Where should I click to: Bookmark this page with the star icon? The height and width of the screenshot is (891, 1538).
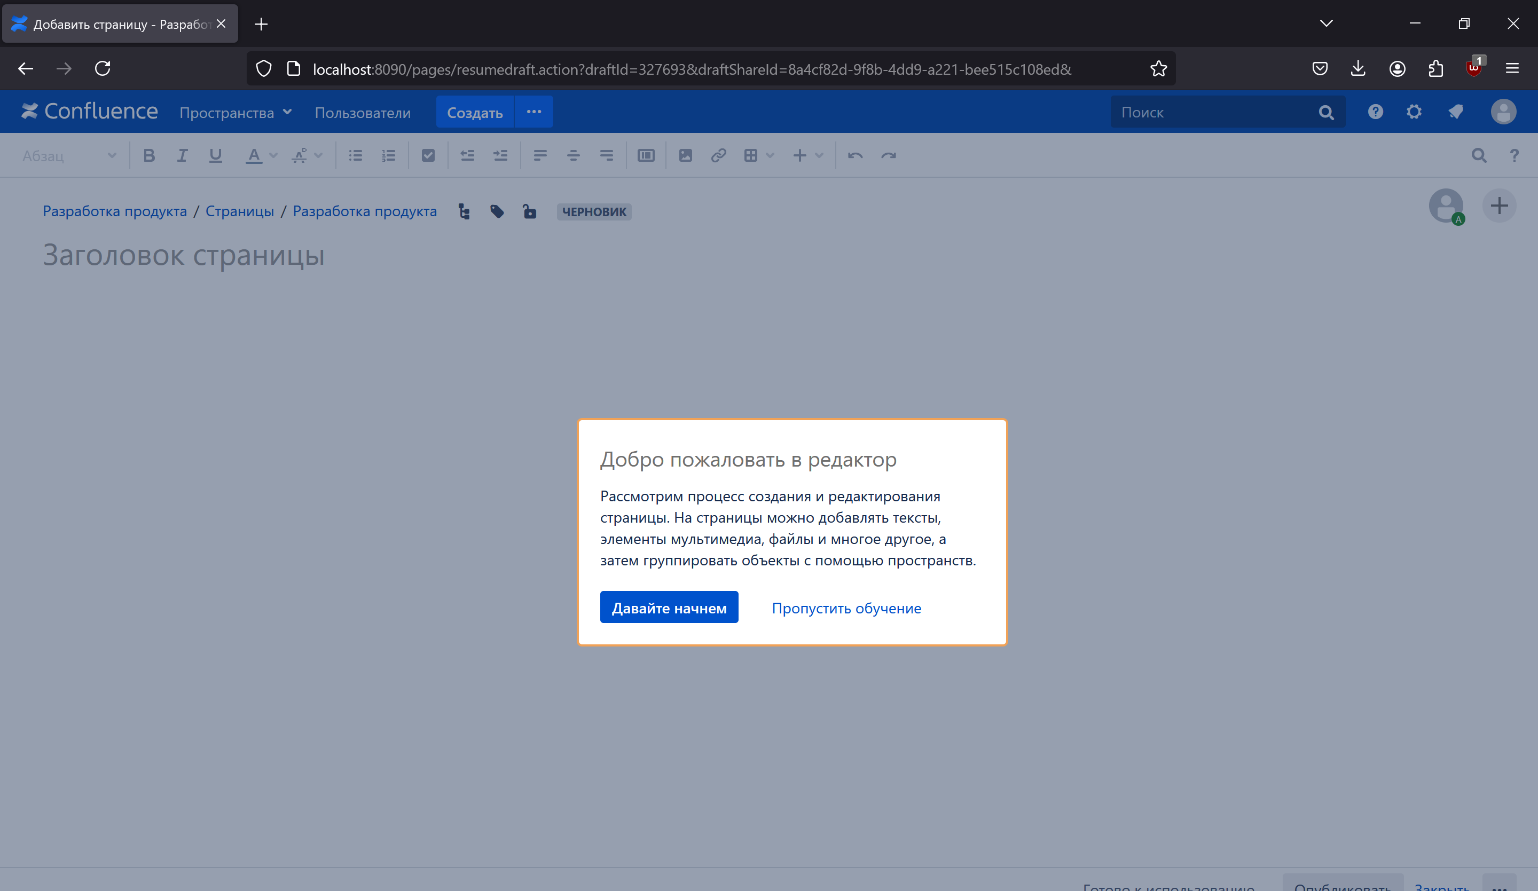pos(1159,69)
